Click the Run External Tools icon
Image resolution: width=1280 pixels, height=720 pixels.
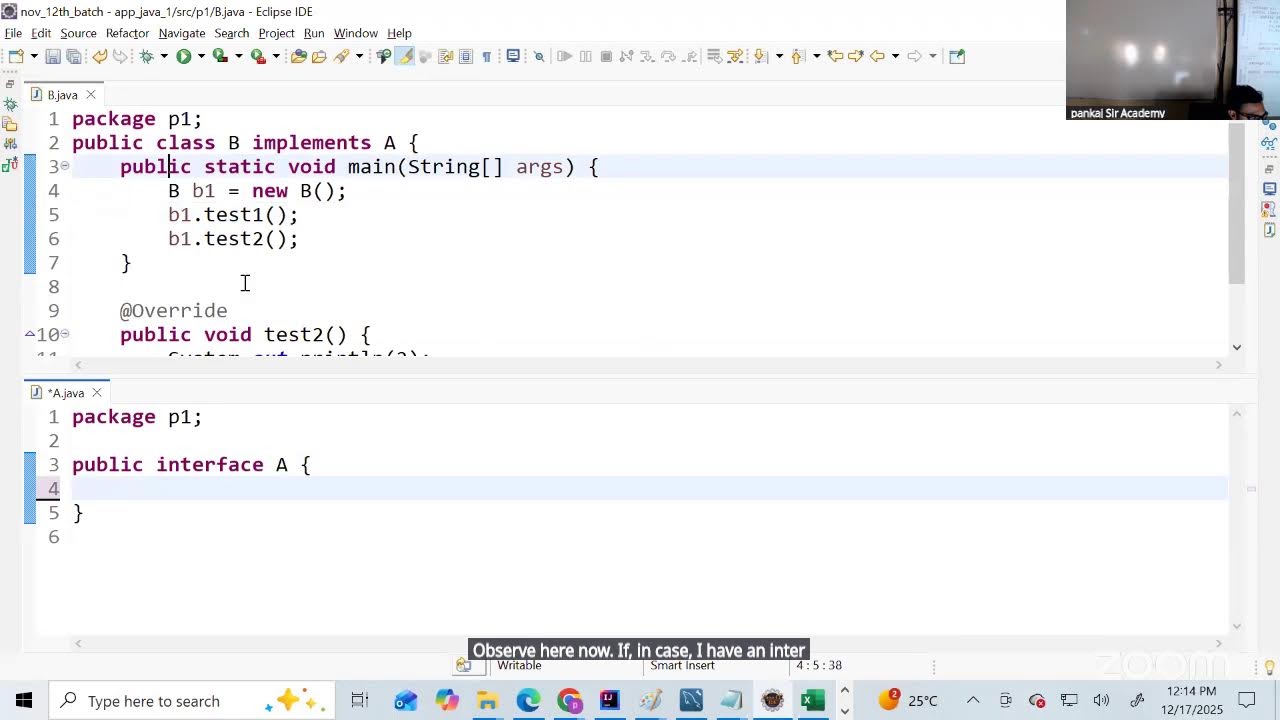click(x=258, y=56)
